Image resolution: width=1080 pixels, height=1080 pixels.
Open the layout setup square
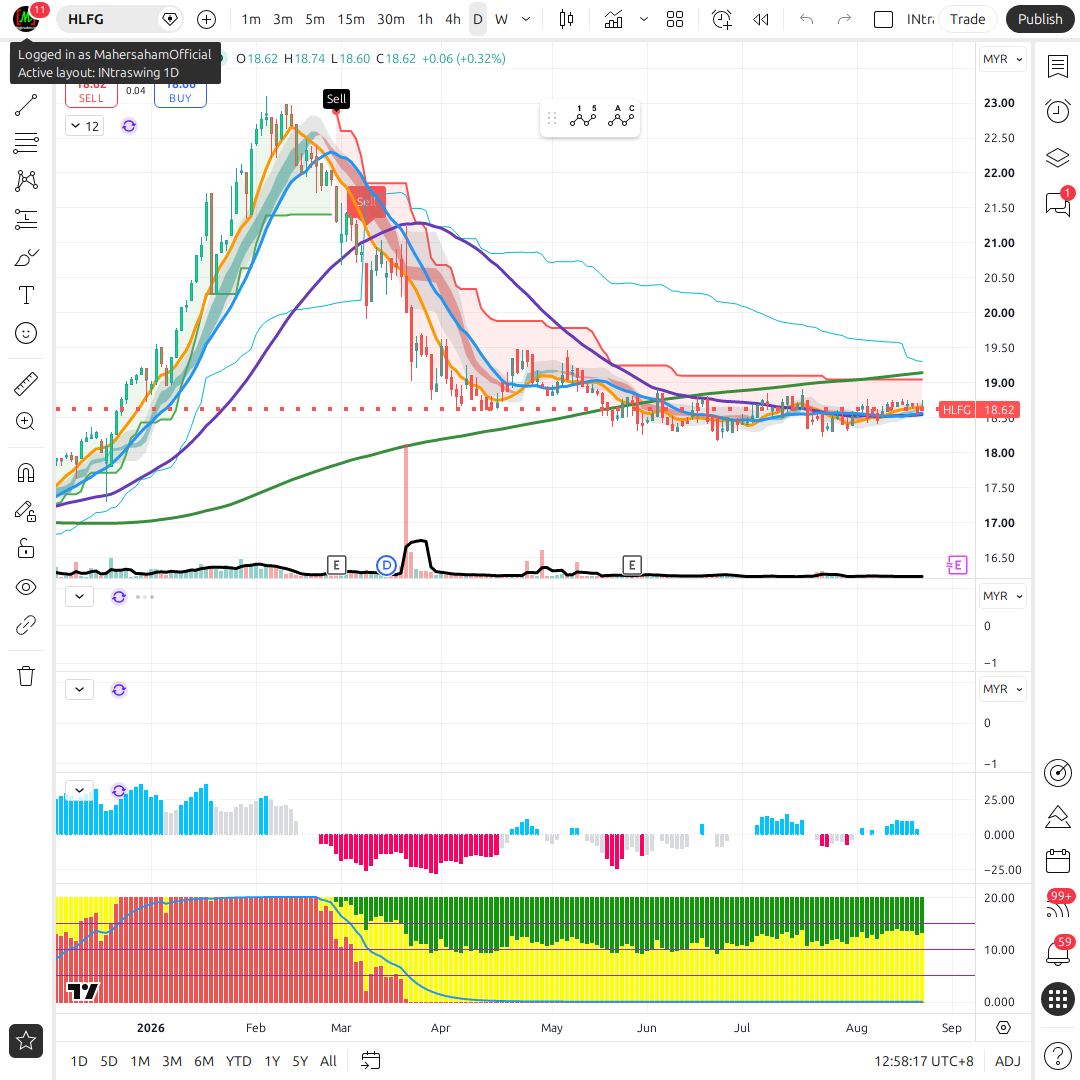883,19
